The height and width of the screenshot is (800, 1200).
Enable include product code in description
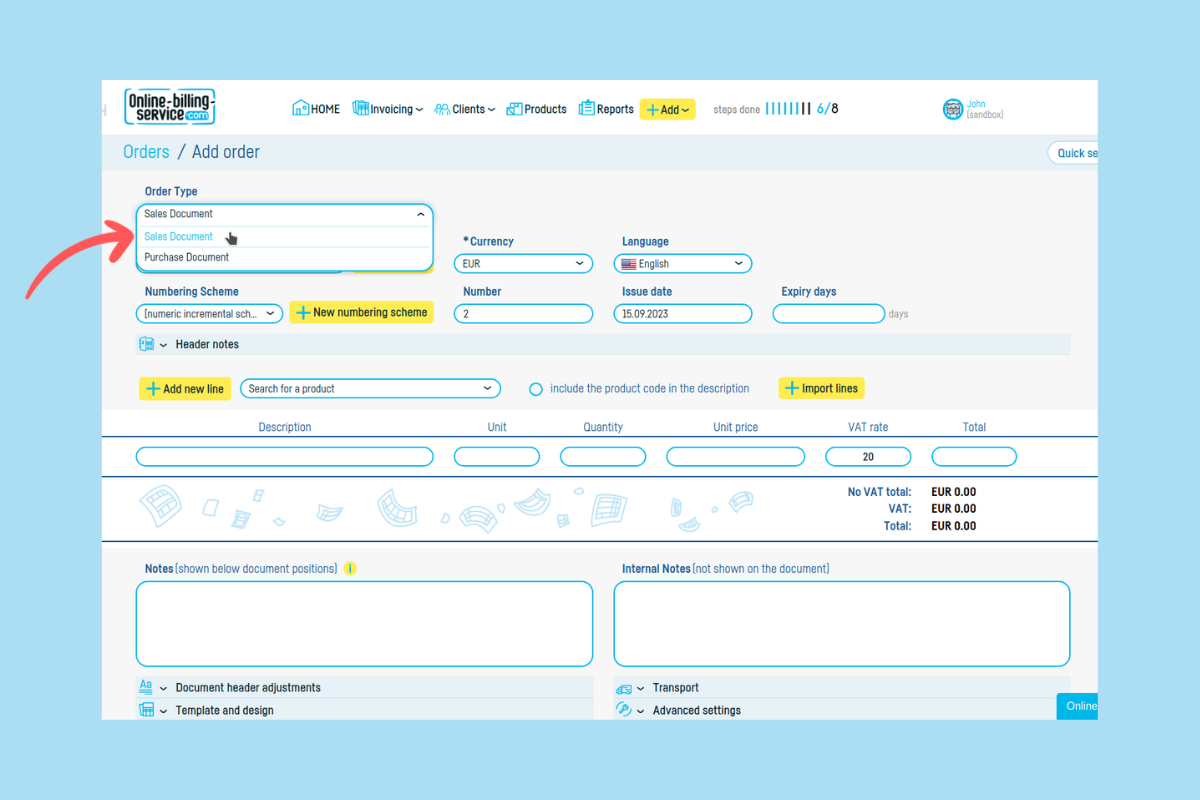[x=536, y=389]
